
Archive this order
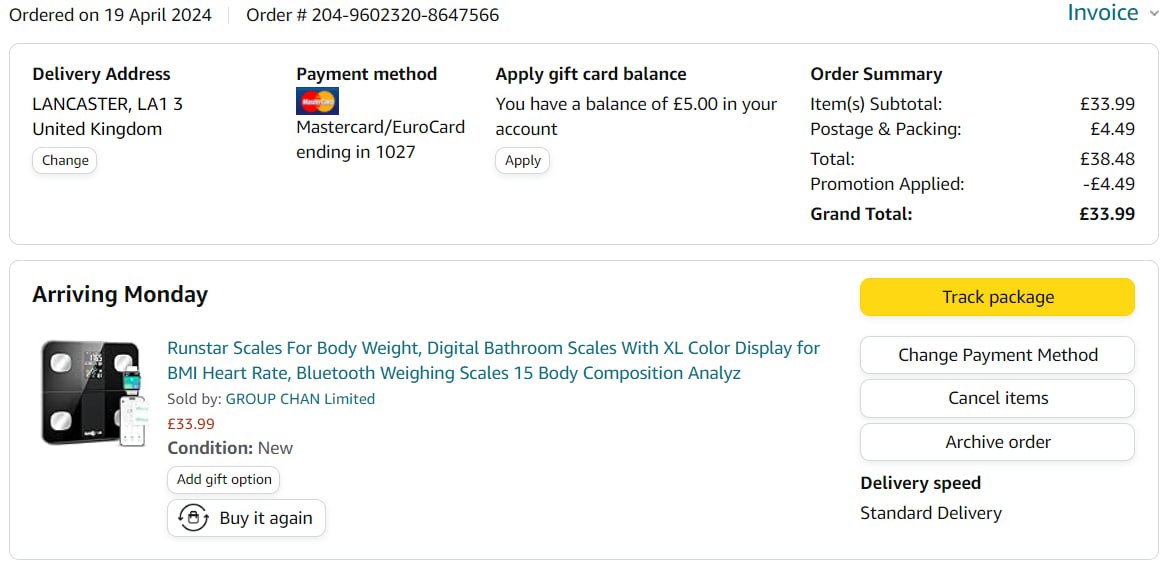[997, 442]
